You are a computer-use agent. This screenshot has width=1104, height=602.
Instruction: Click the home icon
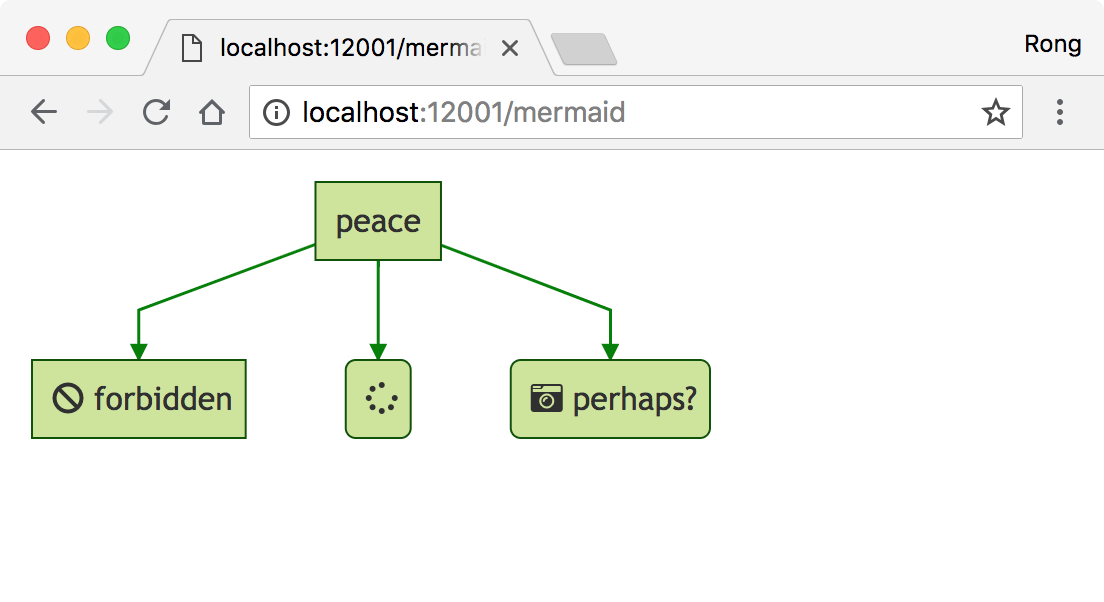[x=211, y=112]
